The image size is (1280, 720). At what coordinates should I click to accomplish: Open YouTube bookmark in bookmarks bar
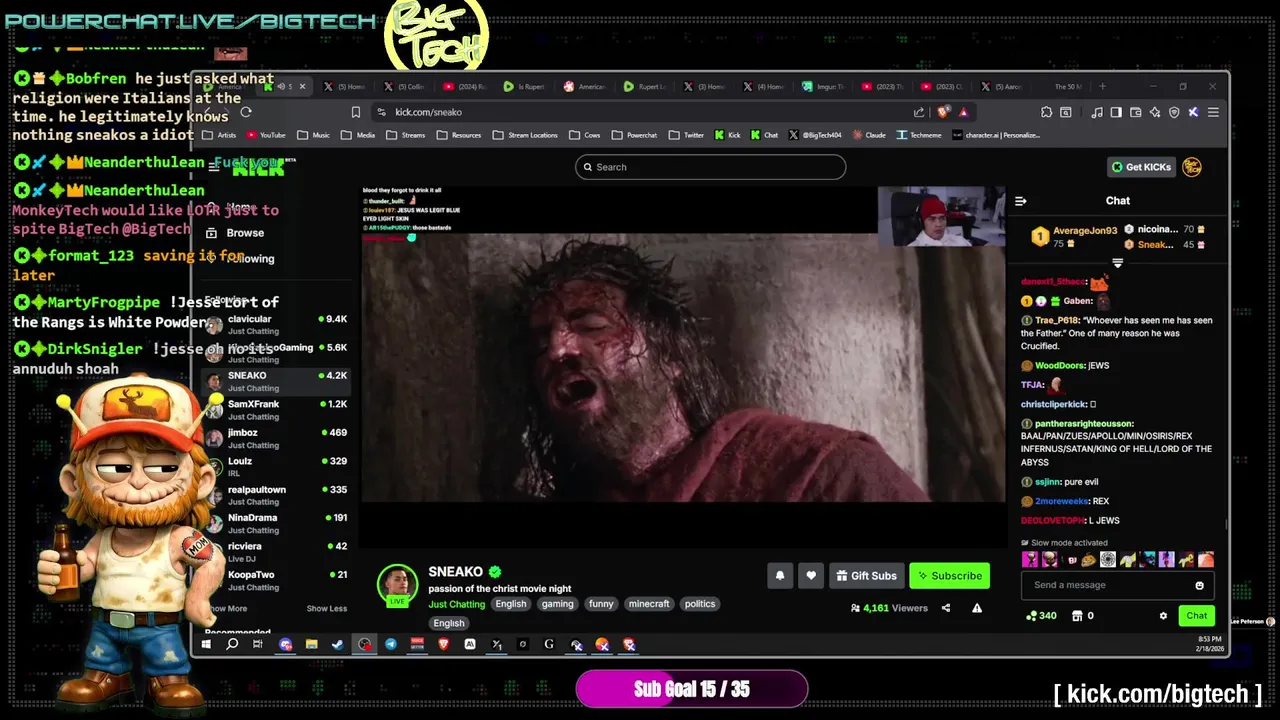266,135
